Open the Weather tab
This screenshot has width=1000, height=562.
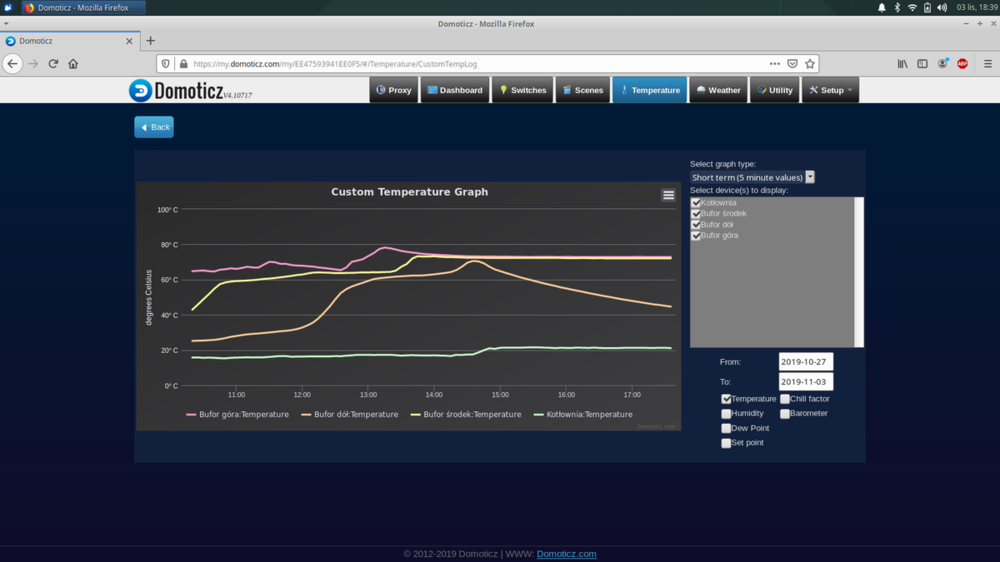[718, 90]
